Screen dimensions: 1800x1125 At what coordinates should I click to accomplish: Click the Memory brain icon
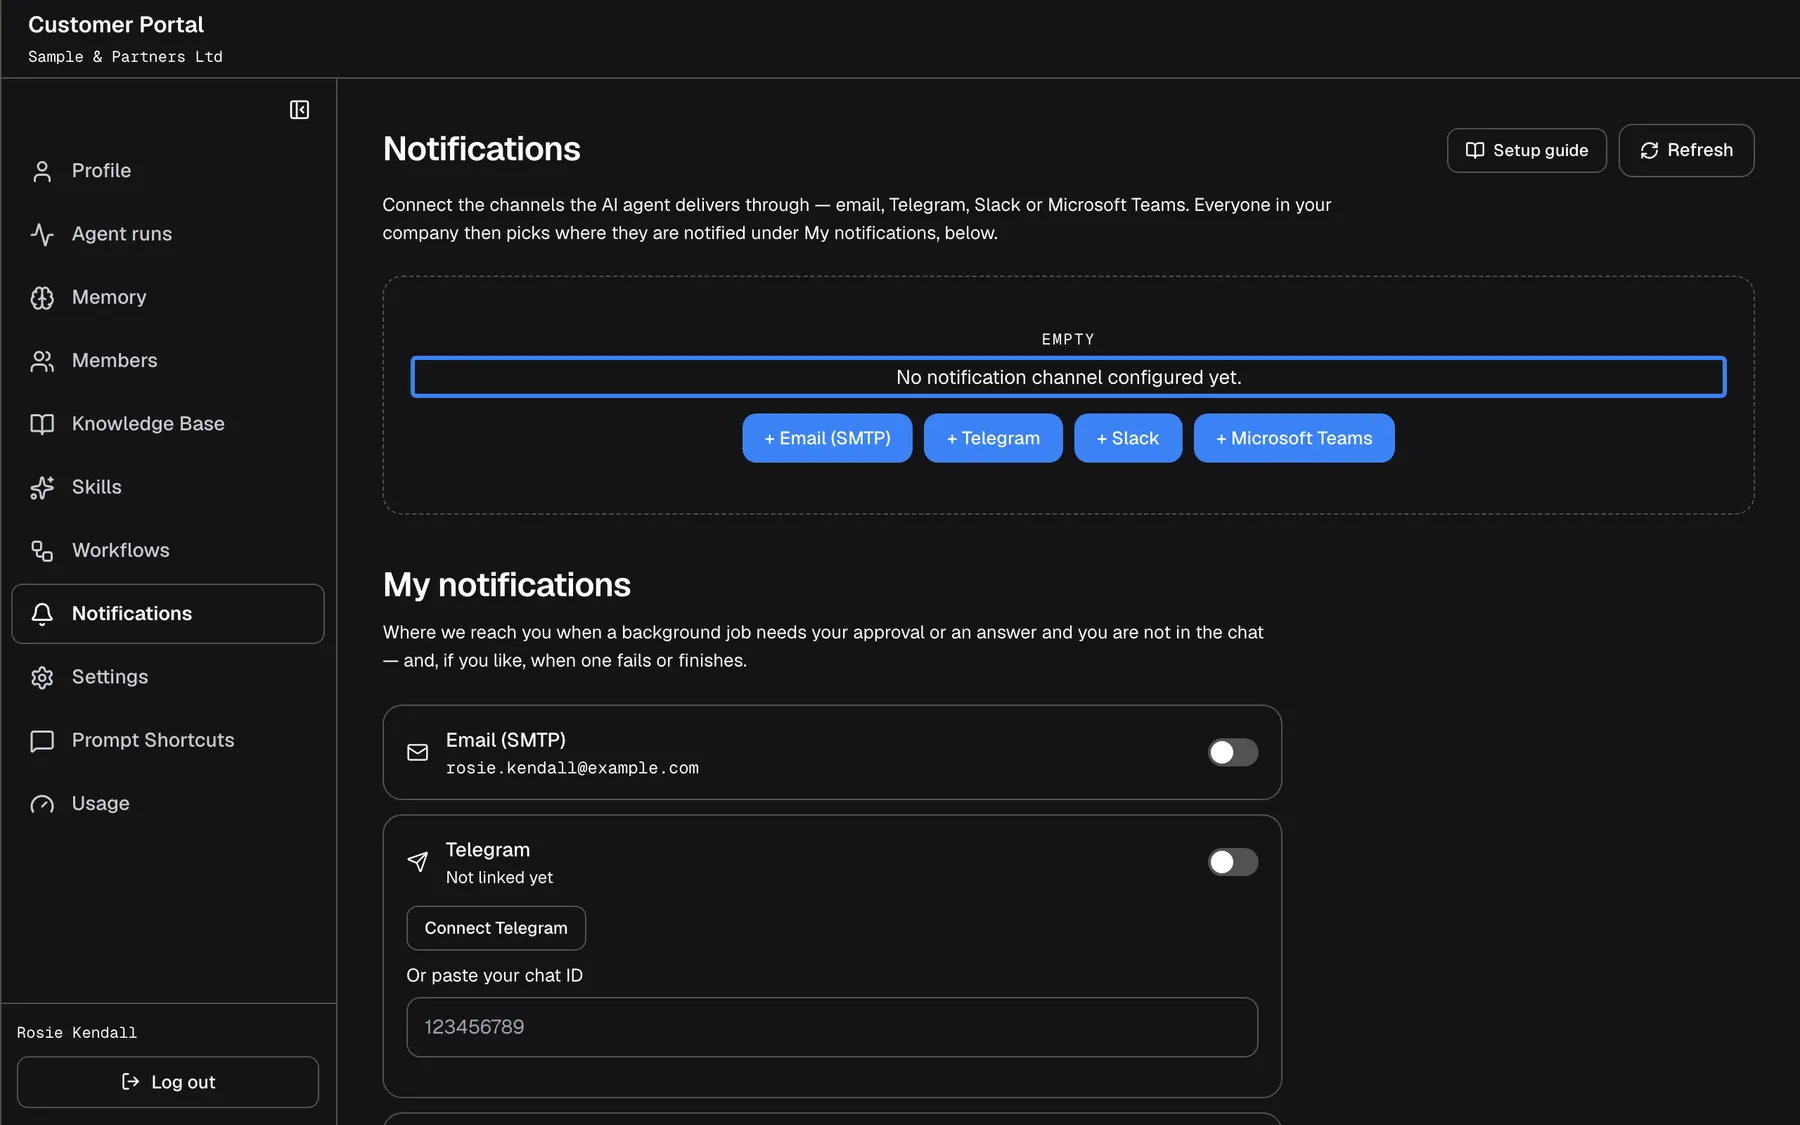(42, 298)
